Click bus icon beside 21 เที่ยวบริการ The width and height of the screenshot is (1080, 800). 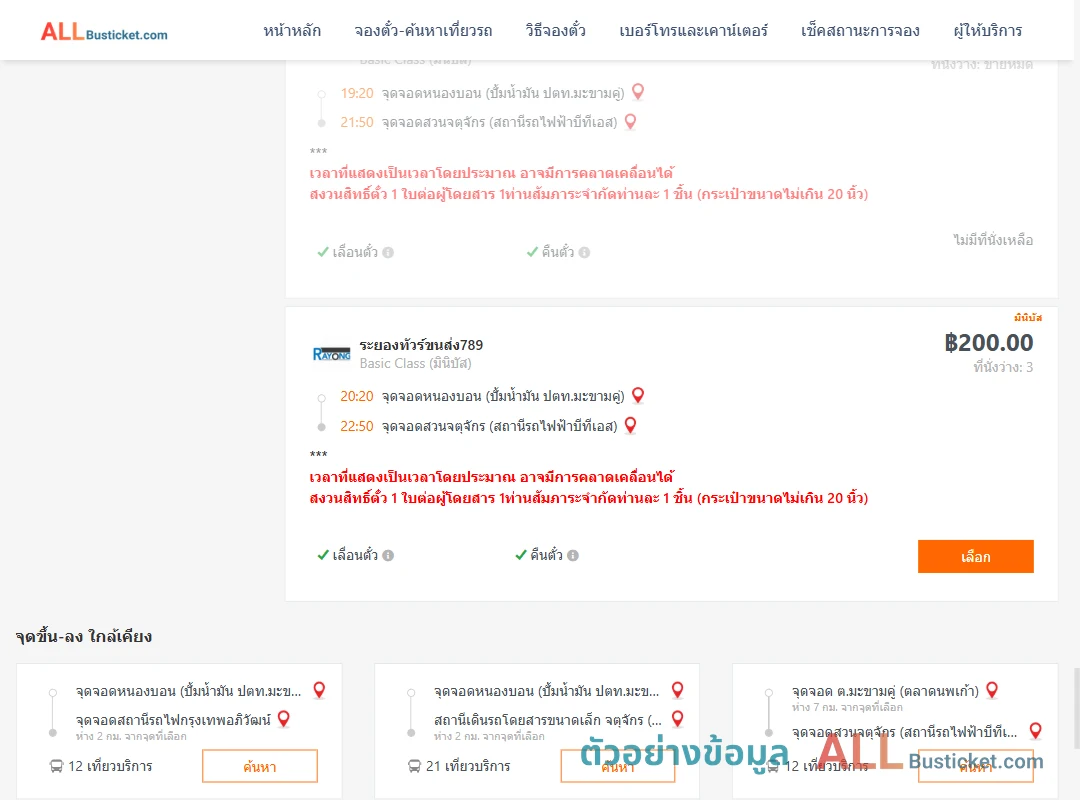click(414, 766)
